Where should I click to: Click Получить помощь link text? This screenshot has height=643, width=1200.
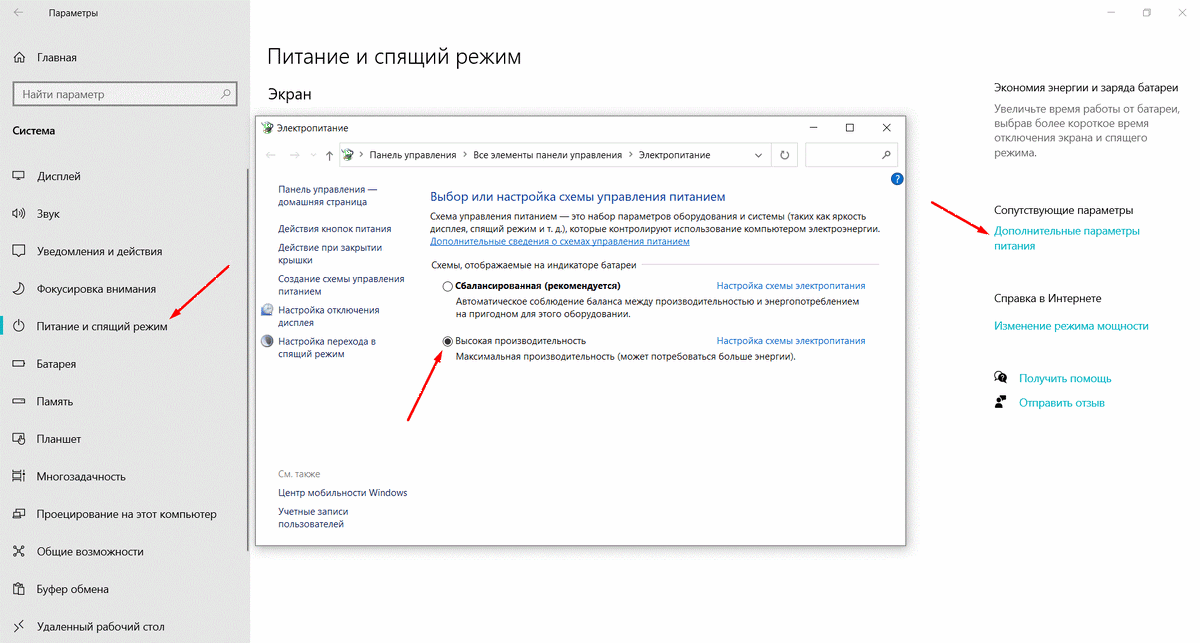1065,378
